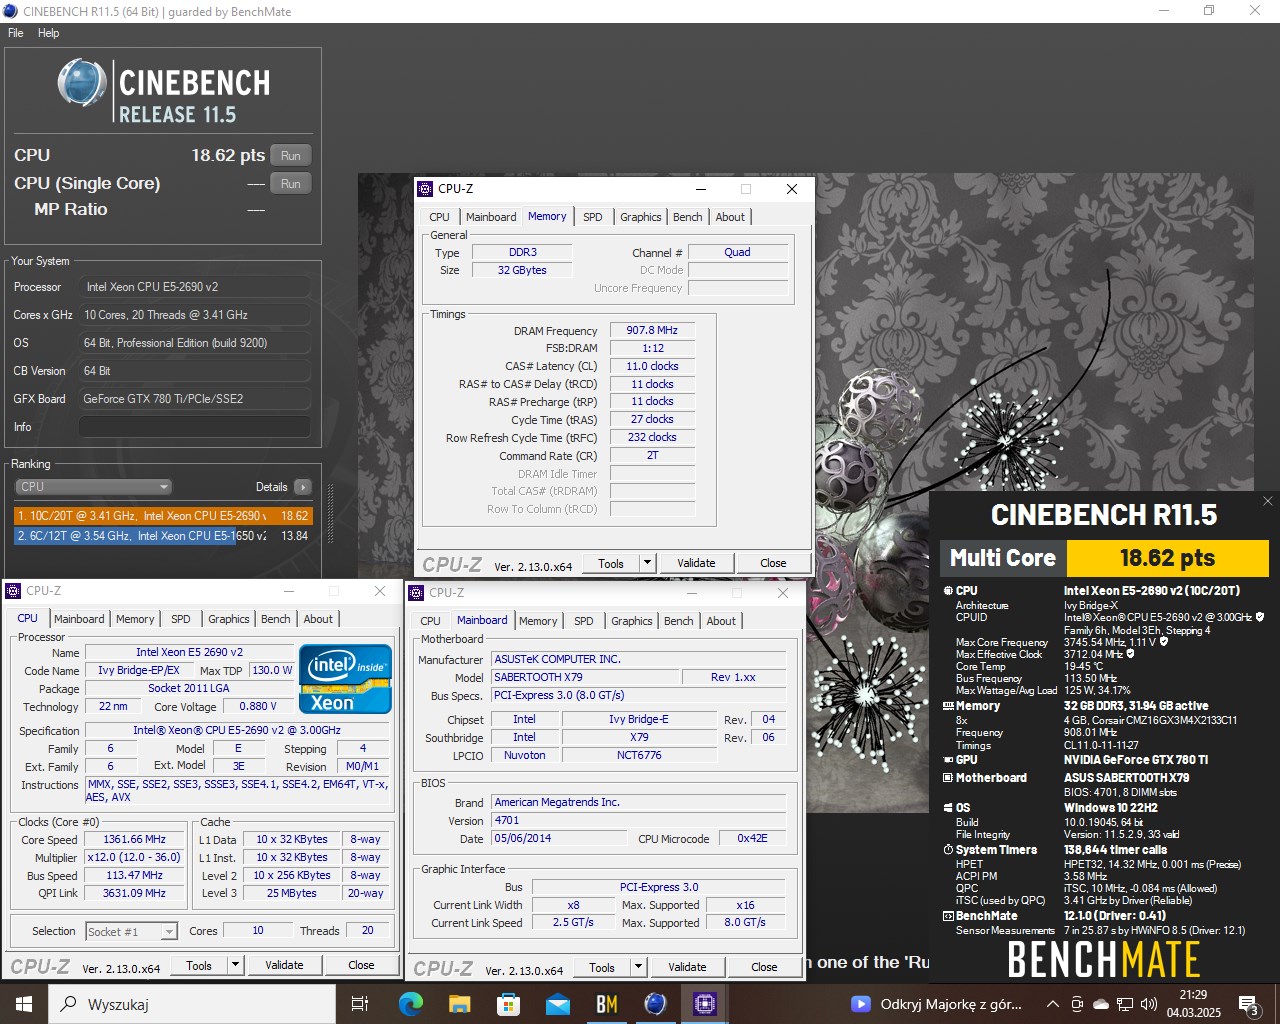Open About tab in Memory CPU-Z window
The width and height of the screenshot is (1280, 1024).
(730, 217)
